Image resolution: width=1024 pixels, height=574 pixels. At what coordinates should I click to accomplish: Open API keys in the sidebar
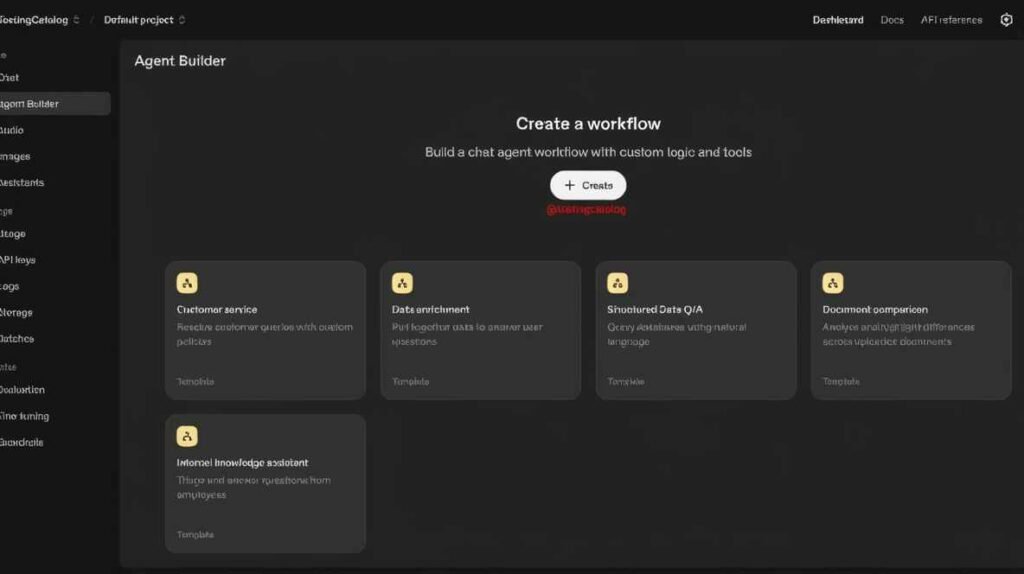click(x=18, y=260)
